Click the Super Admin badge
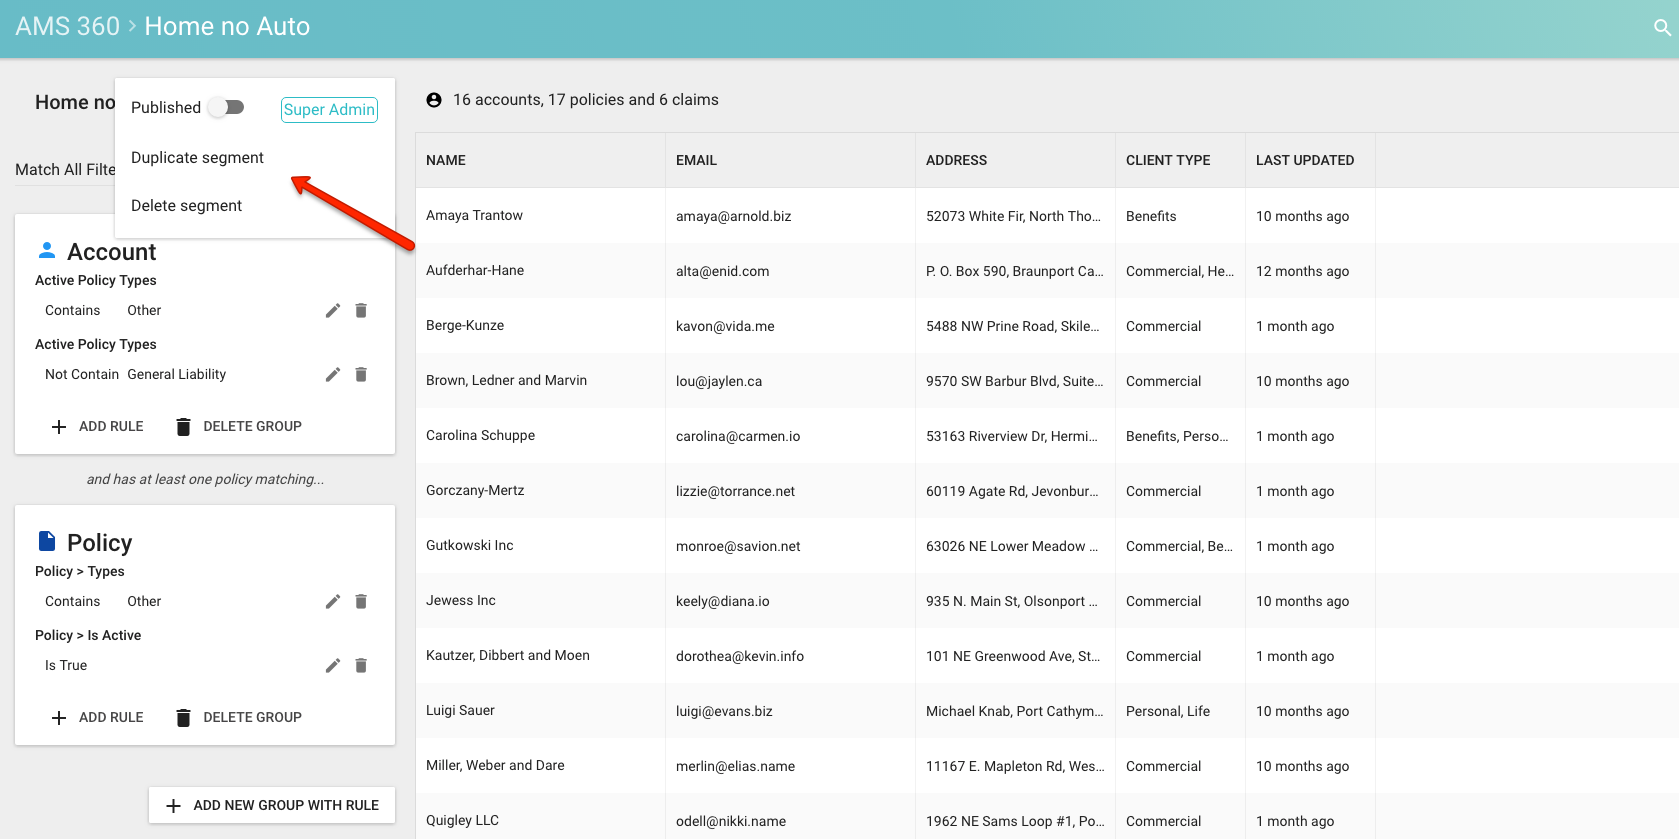 tap(329, 110)
